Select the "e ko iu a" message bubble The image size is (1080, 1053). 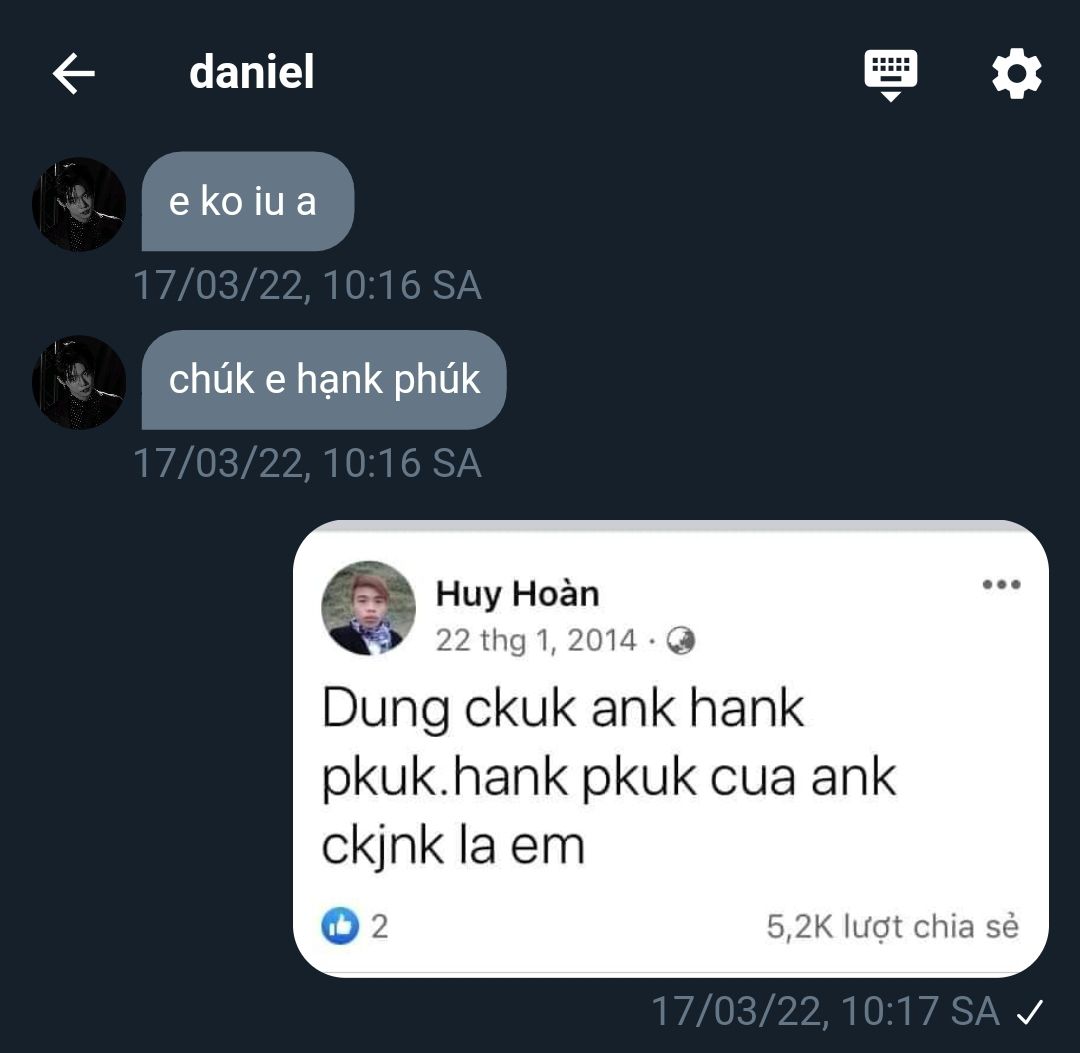[248, 201]
